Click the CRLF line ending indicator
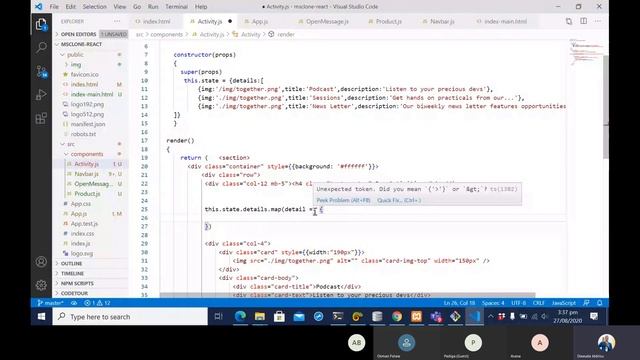Screen dimensions: 640x360 click(x=539, y=303)
